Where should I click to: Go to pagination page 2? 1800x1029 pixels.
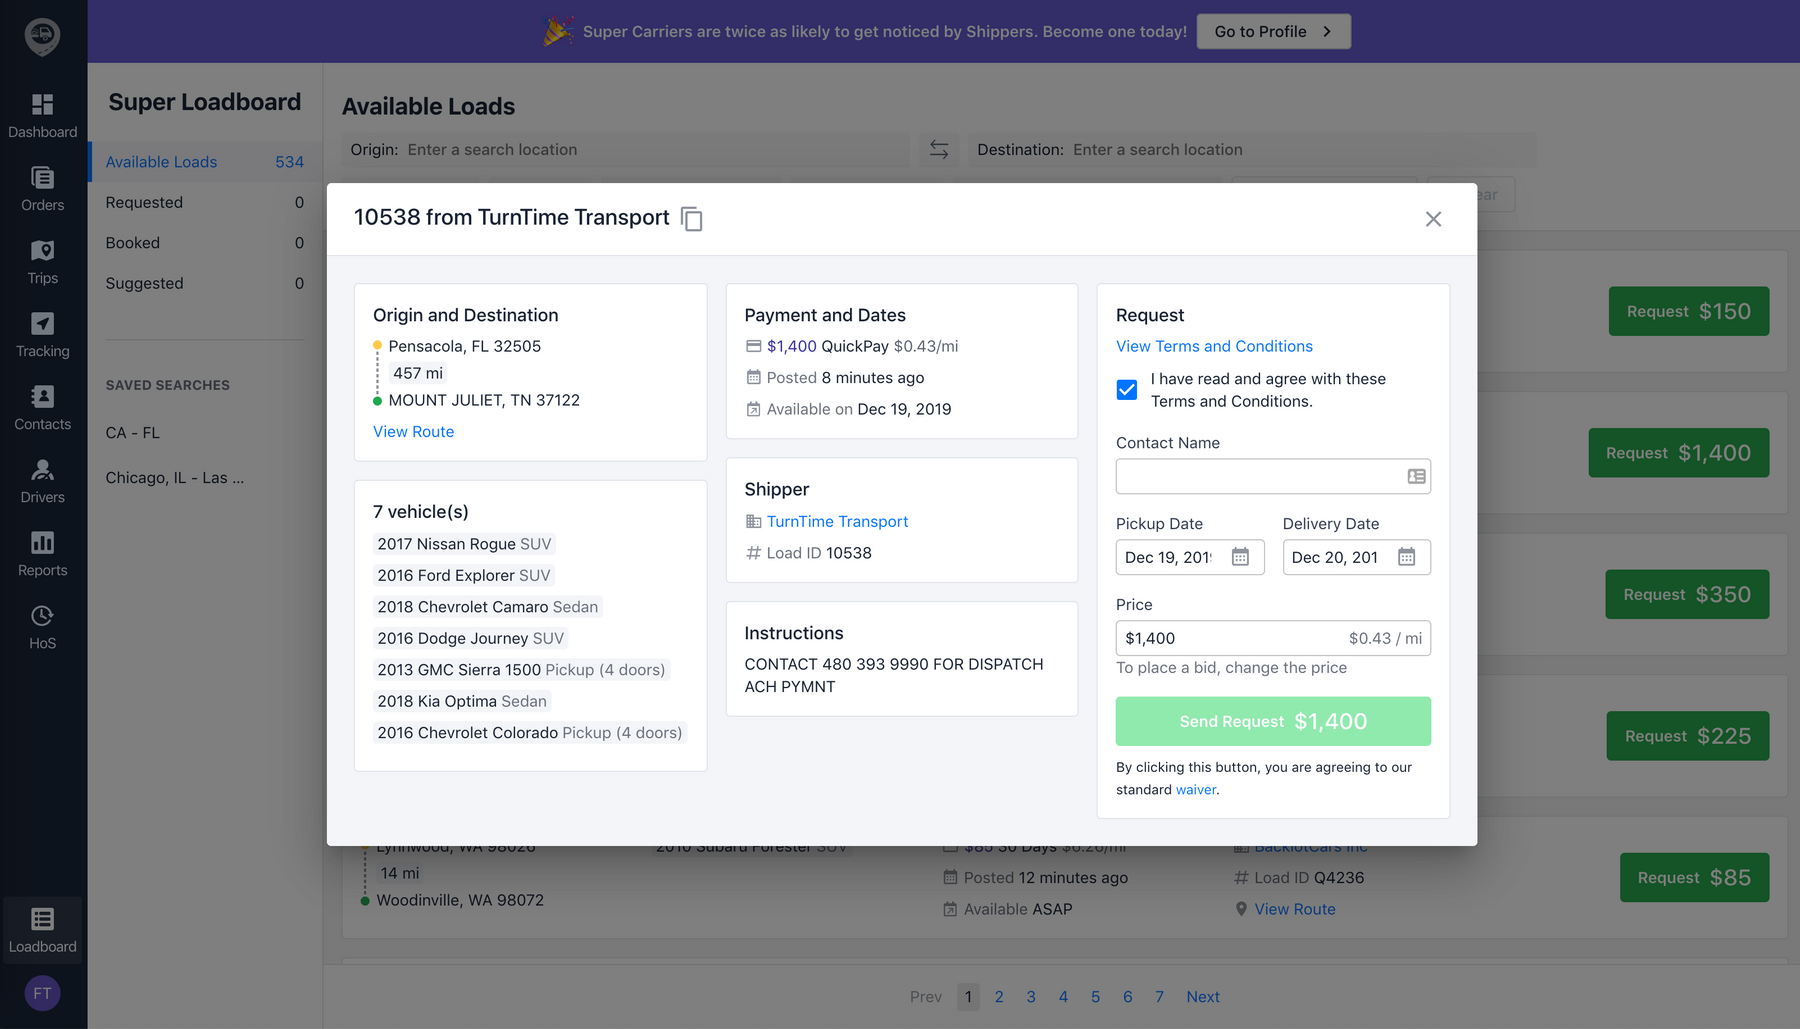[998, 997]
